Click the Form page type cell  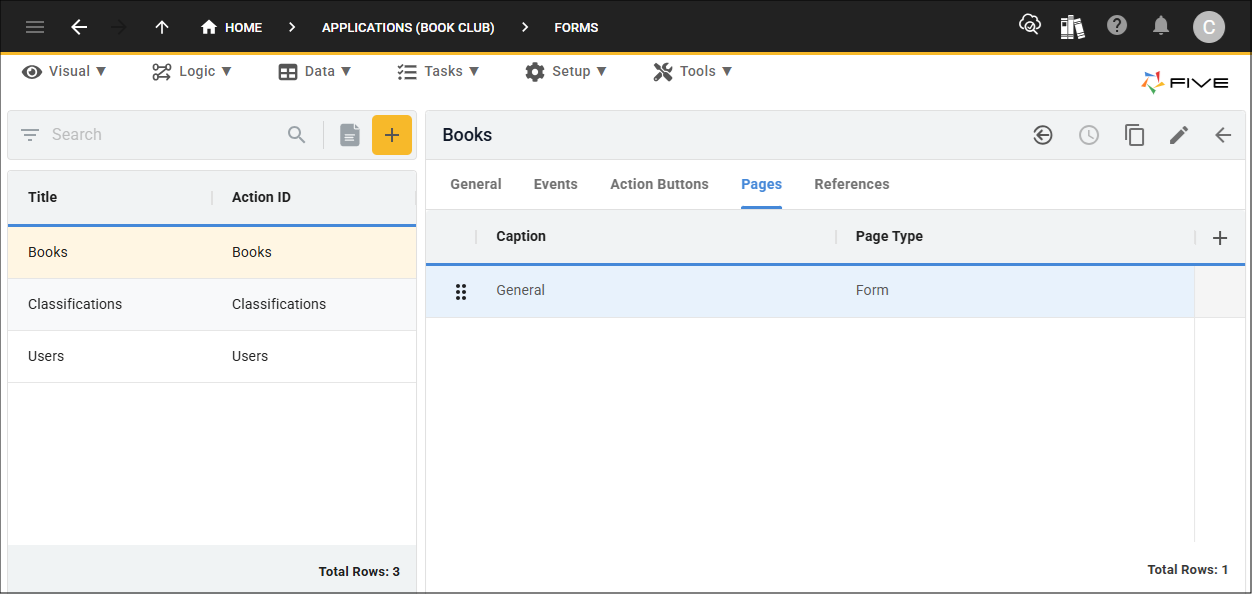872,290
